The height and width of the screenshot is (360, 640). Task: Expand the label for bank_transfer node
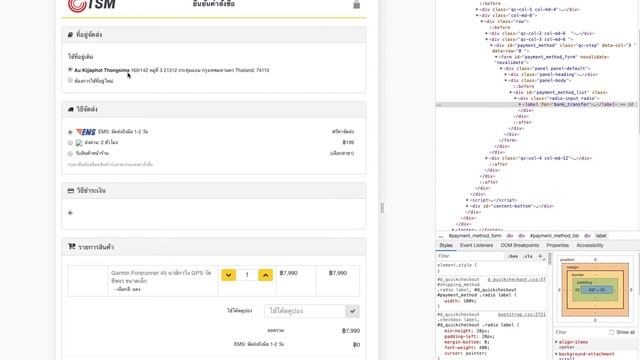[x=520, y=104]
